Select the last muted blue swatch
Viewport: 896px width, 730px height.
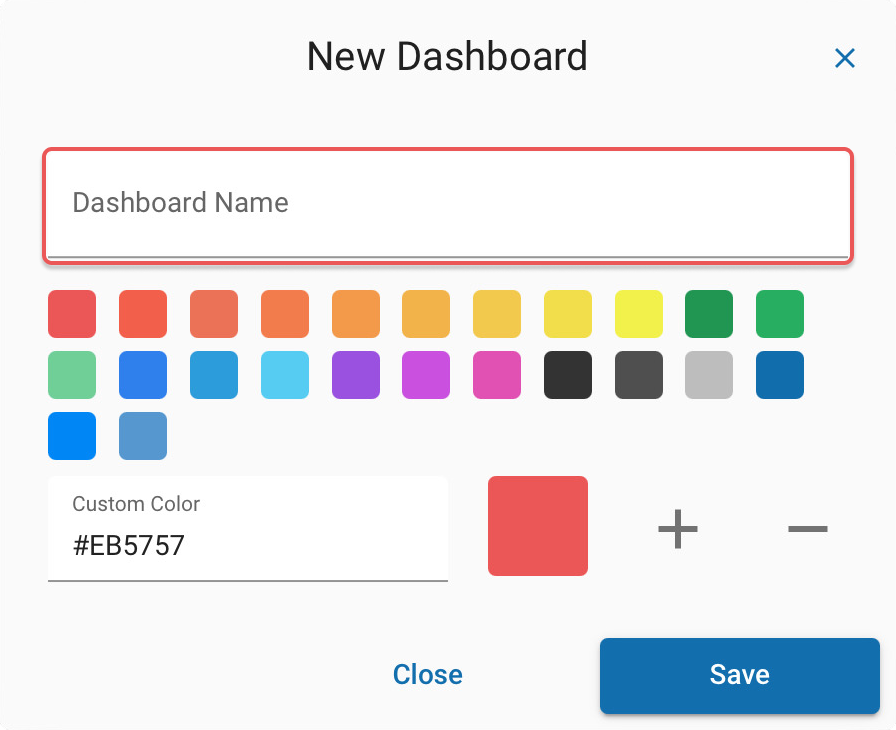pos(143,436)
